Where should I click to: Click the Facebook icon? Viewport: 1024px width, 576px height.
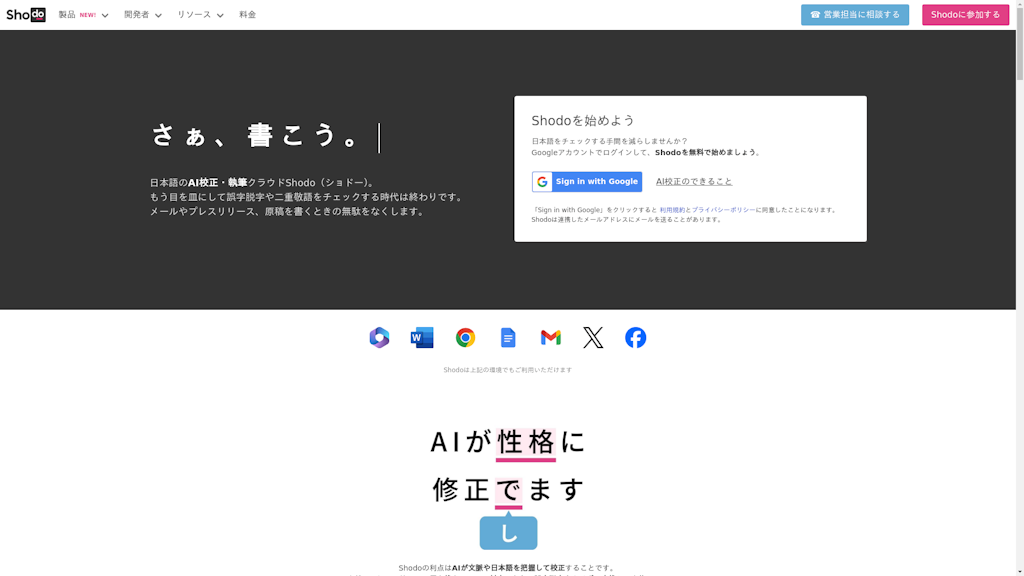click(636, 338)
